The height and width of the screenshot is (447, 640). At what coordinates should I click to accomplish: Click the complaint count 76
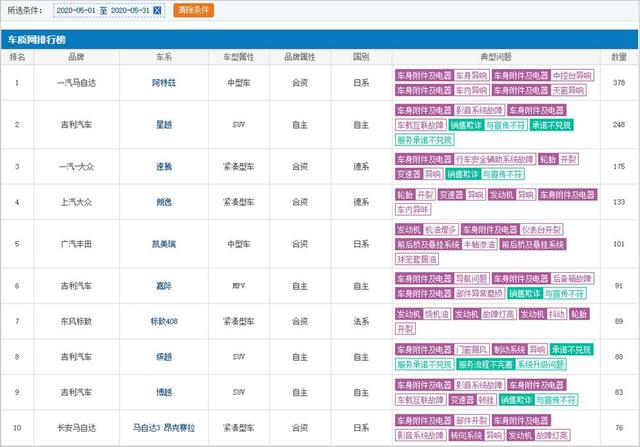tap(619, 428)
